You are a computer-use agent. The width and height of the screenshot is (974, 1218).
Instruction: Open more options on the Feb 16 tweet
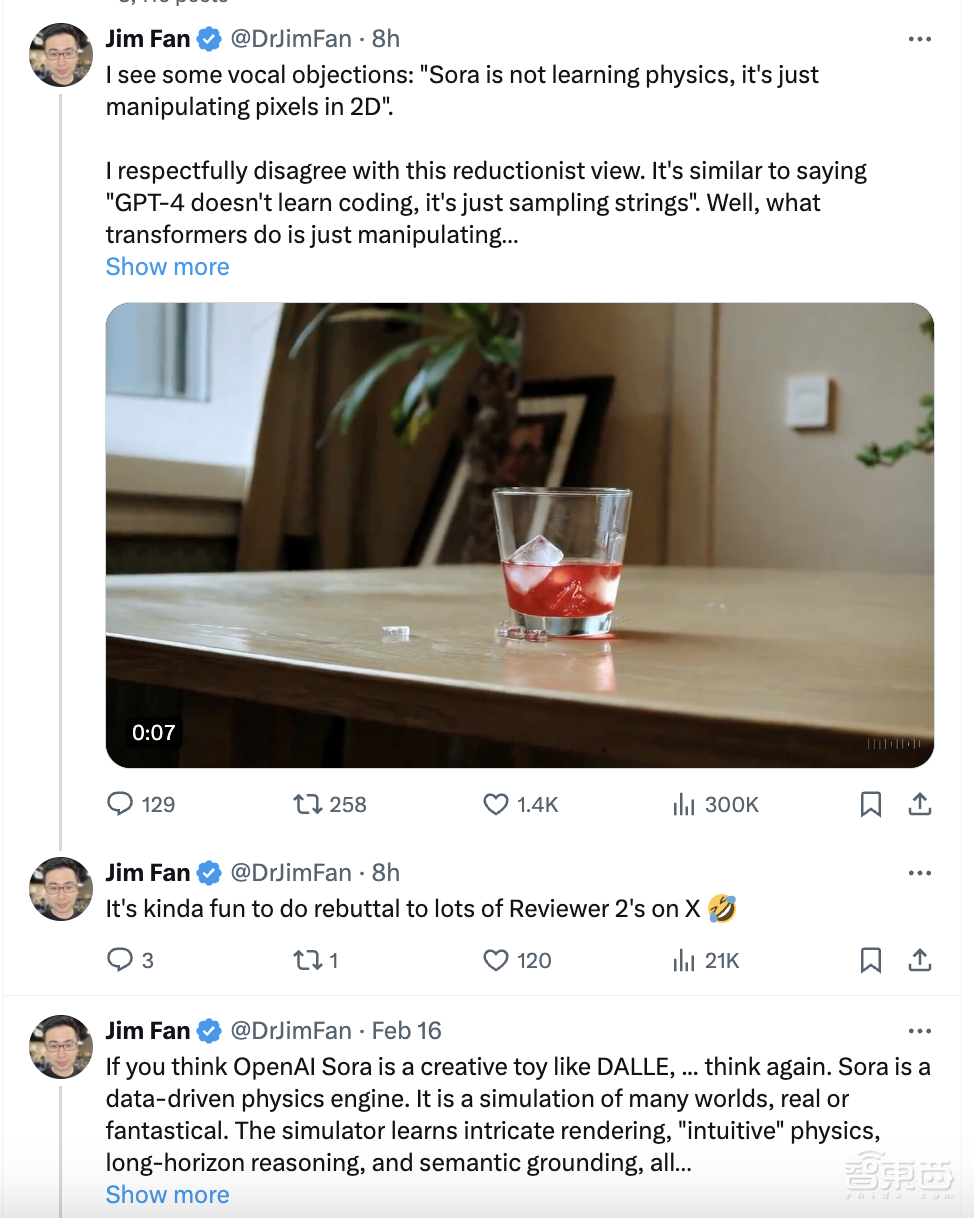click(x=919, y=1031)
